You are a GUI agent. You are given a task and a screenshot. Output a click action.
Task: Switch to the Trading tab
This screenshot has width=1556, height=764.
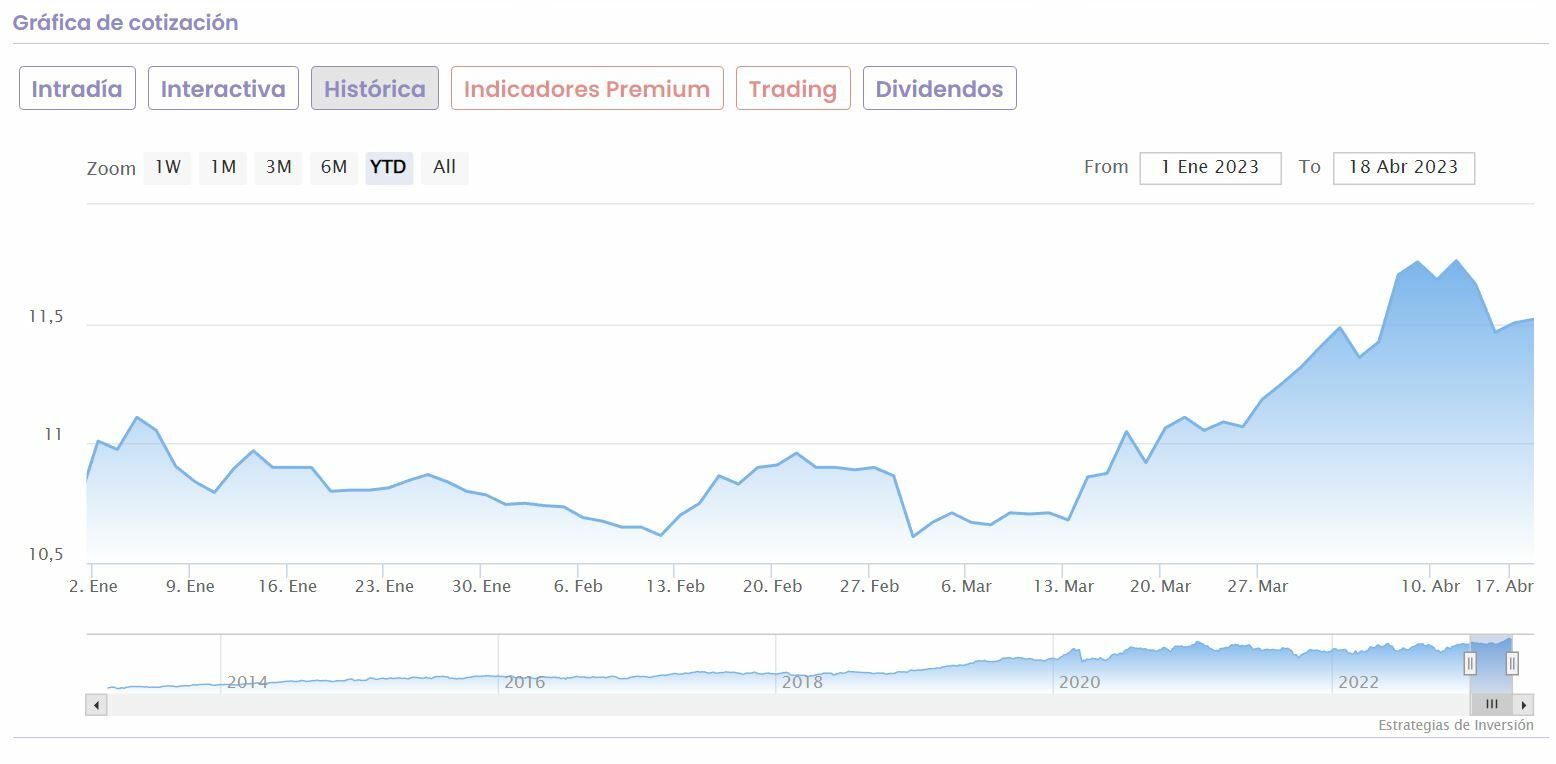(793, 89)
